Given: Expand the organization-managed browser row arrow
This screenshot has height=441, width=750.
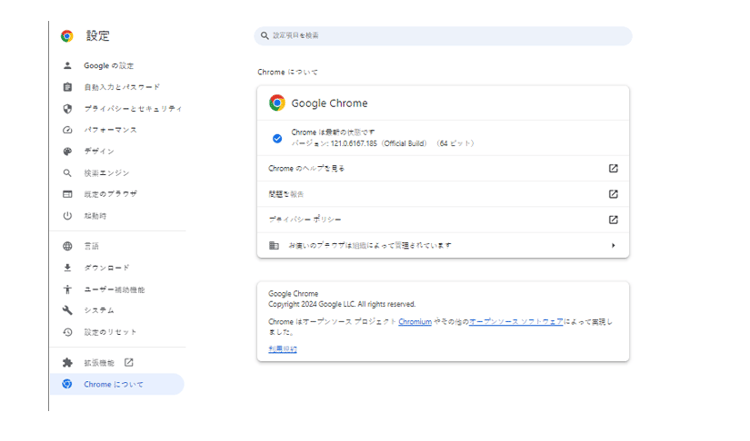Looking at the screenshot, I should coord(613,245).
